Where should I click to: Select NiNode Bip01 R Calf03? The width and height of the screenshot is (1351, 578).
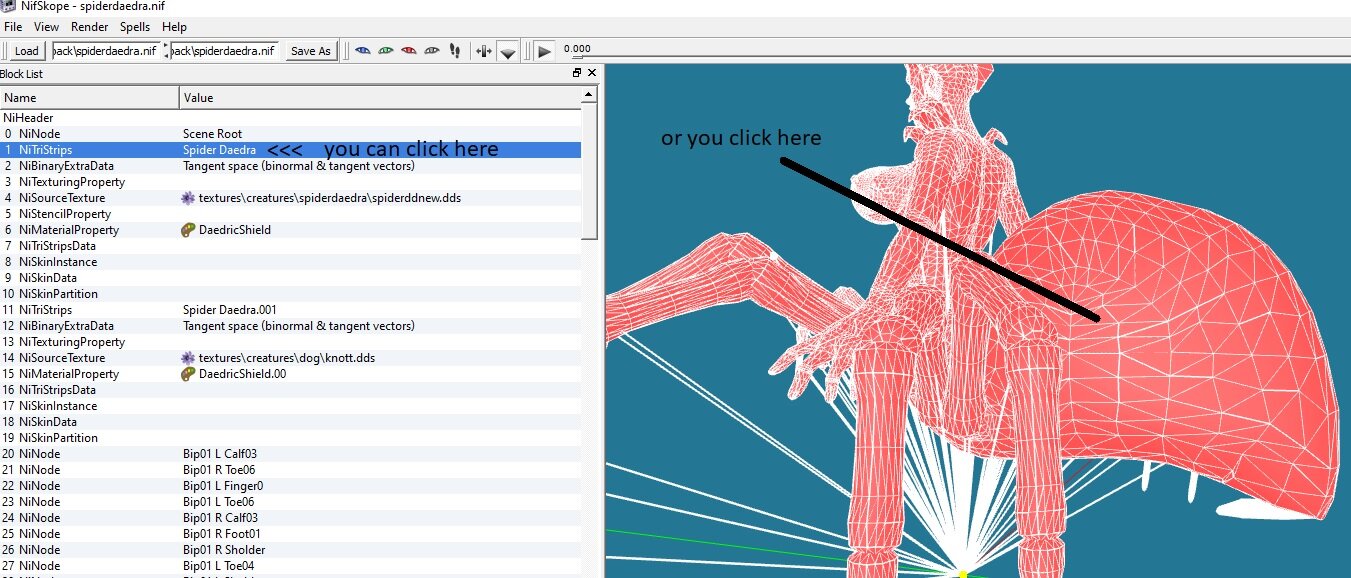[290, 517]
